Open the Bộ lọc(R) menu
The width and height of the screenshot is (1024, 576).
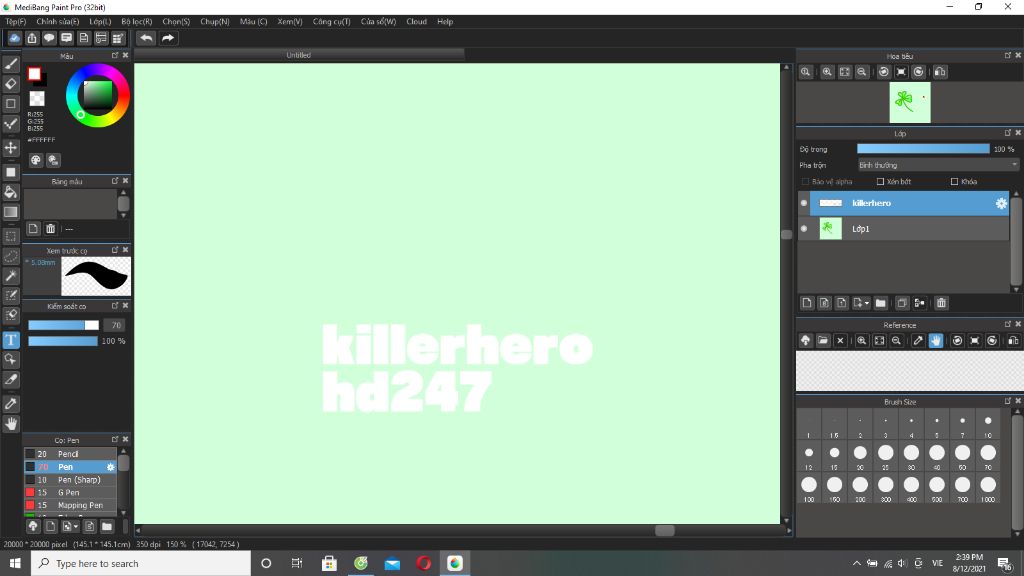(x=136, y=22)
